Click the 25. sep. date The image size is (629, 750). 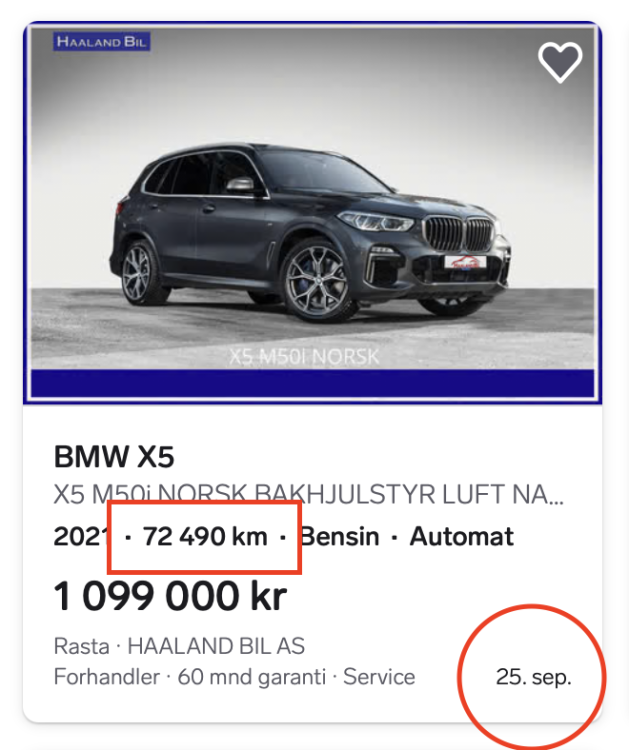(533, 677)
